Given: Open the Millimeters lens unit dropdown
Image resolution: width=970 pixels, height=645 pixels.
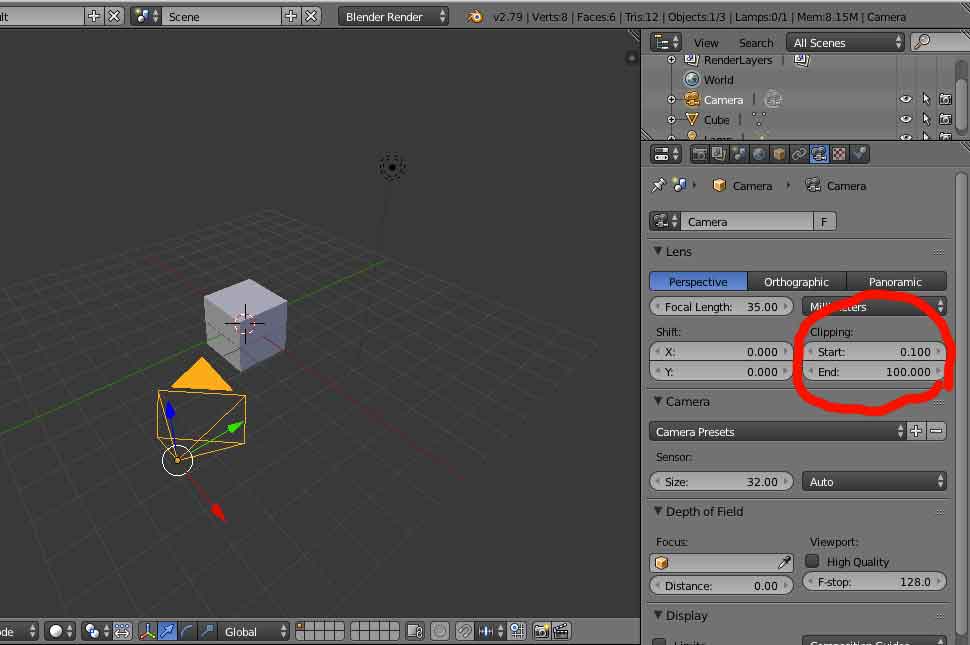Looking at the screenshot, I should pyautogui.click(x=874, y=307).
